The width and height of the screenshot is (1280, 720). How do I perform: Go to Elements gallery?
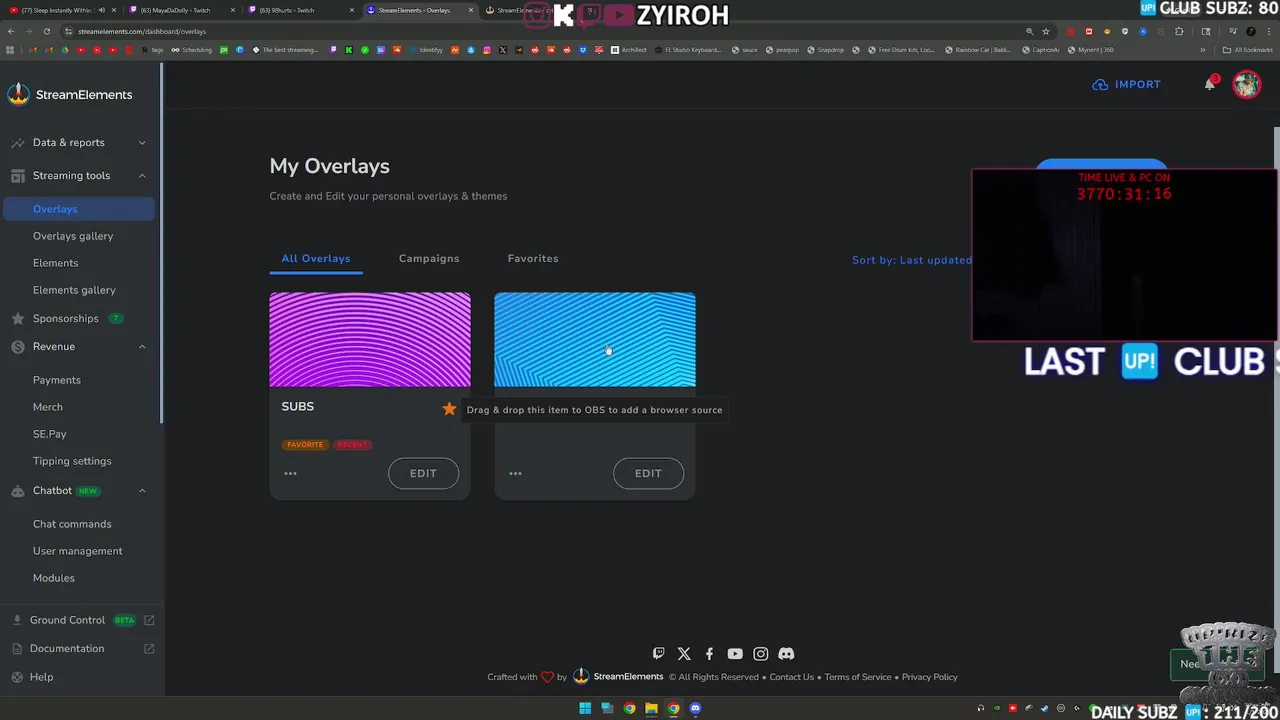(x=74, y=290)
